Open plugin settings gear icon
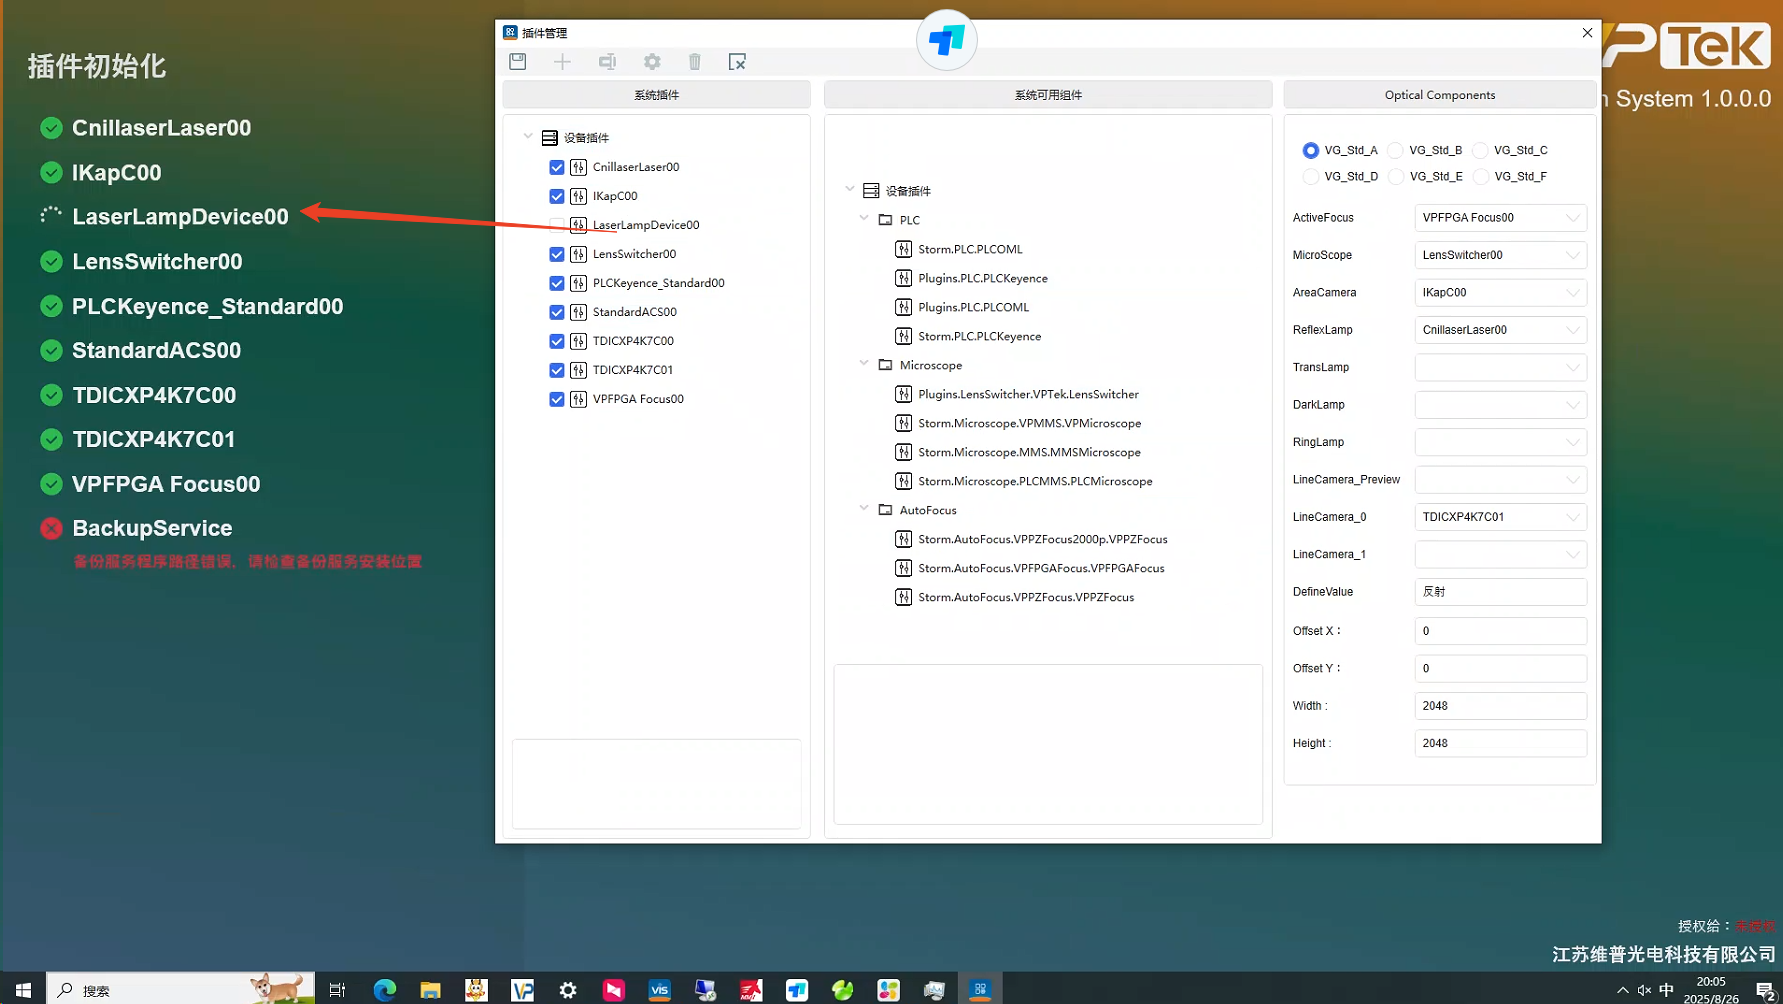Screen dimensions: 1783x1004 [x=652, y=62]
